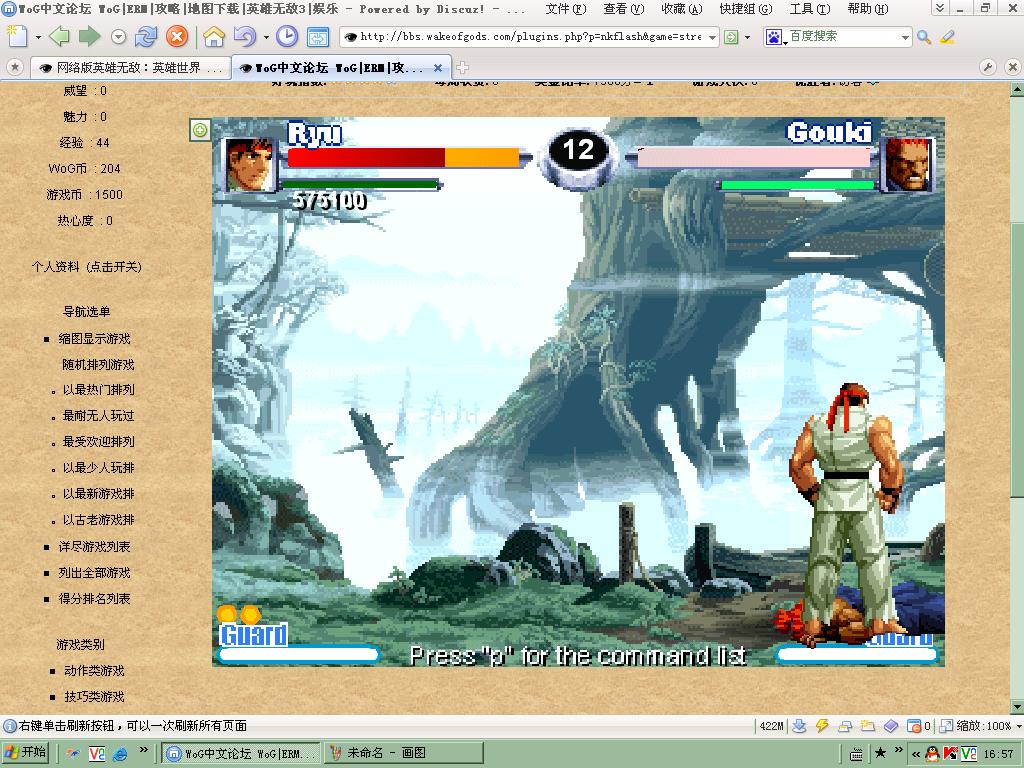Open the 开始 Start button

(25, 753)
